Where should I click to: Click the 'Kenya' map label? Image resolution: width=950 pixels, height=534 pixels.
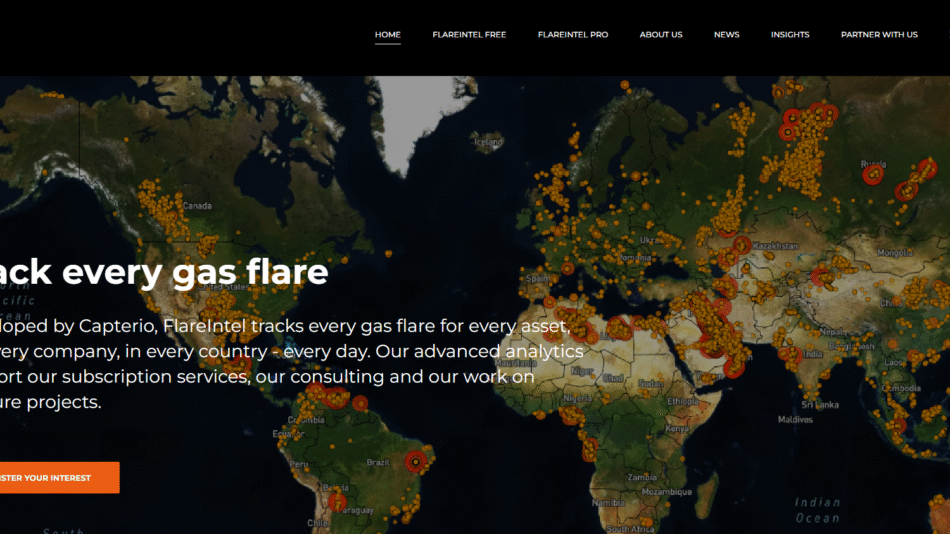677,429
